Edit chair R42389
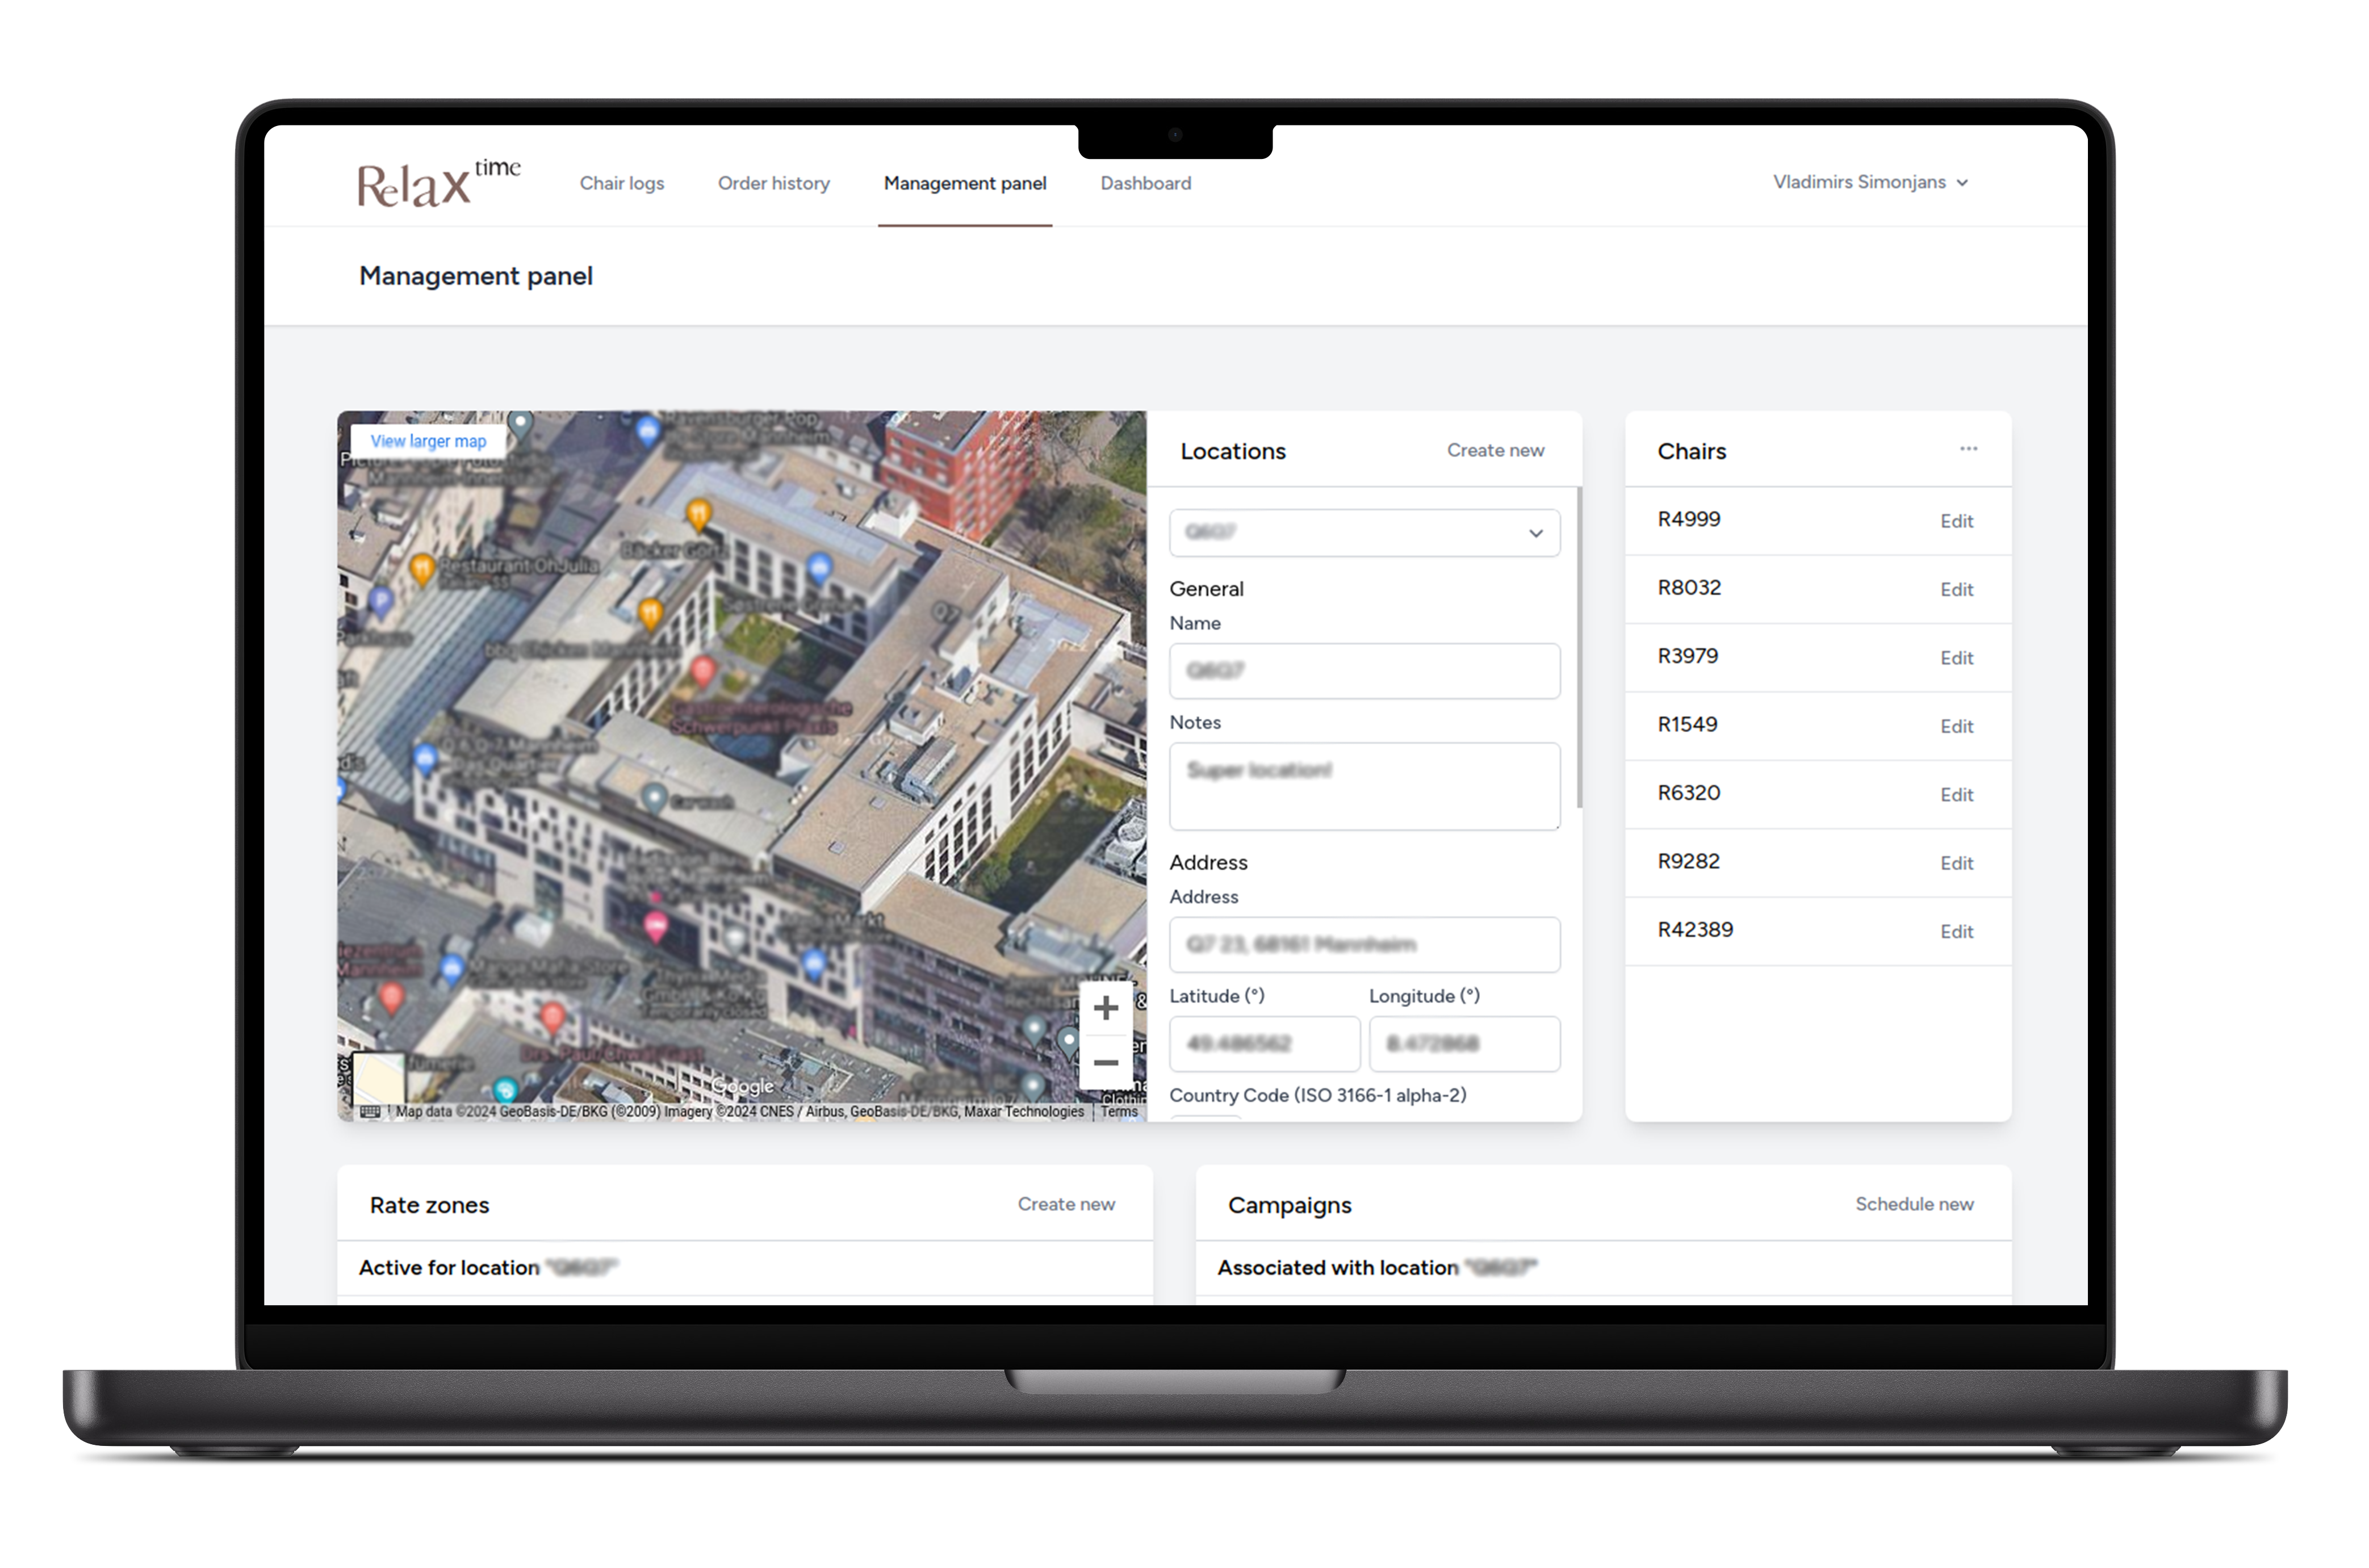The width and height of the screenshot is (2369, 1568). click(x=1956, y=932)
